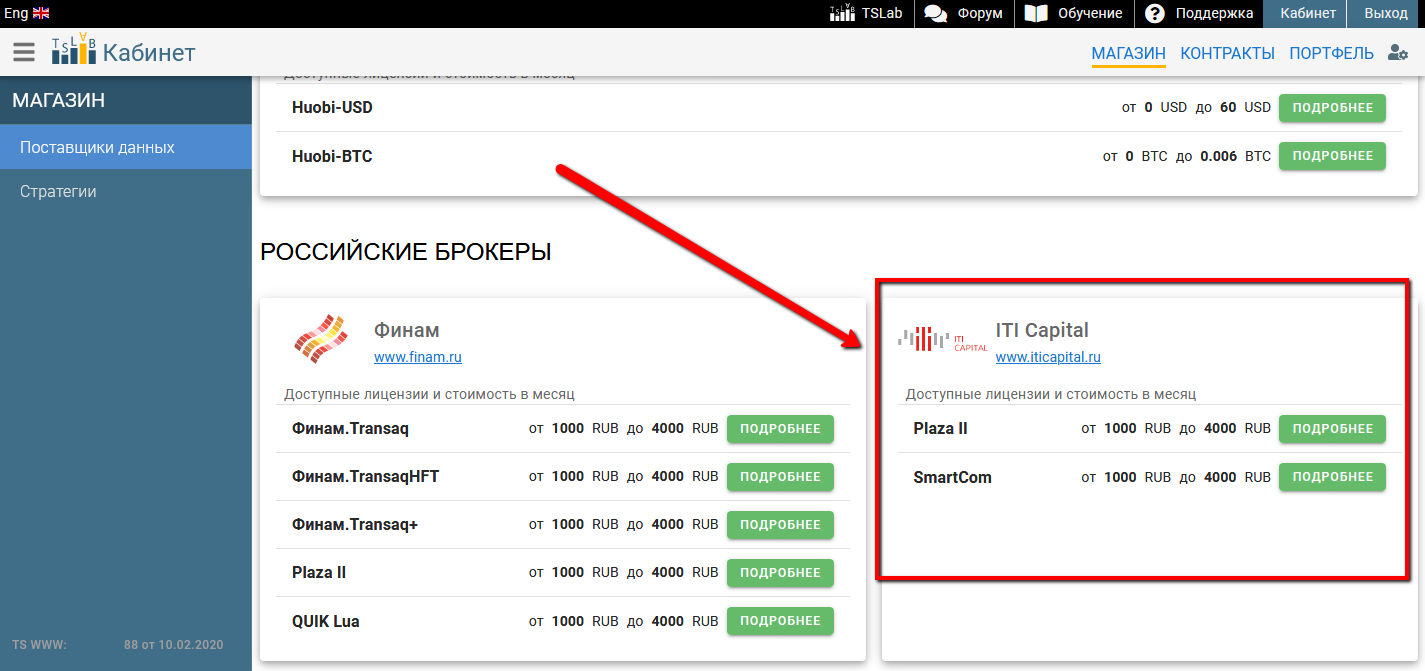Switch language via Eng label

pos(16,13)
